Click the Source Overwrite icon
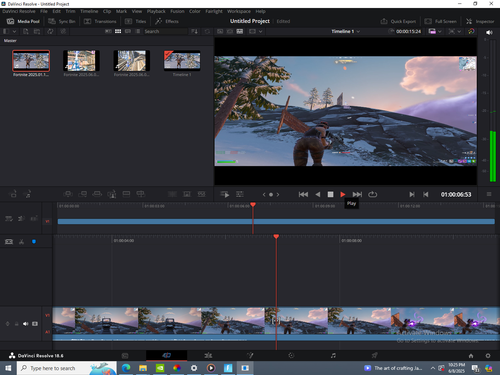This screenshot has height=375, width=500. pyautogui.click(x=141, y=194)
